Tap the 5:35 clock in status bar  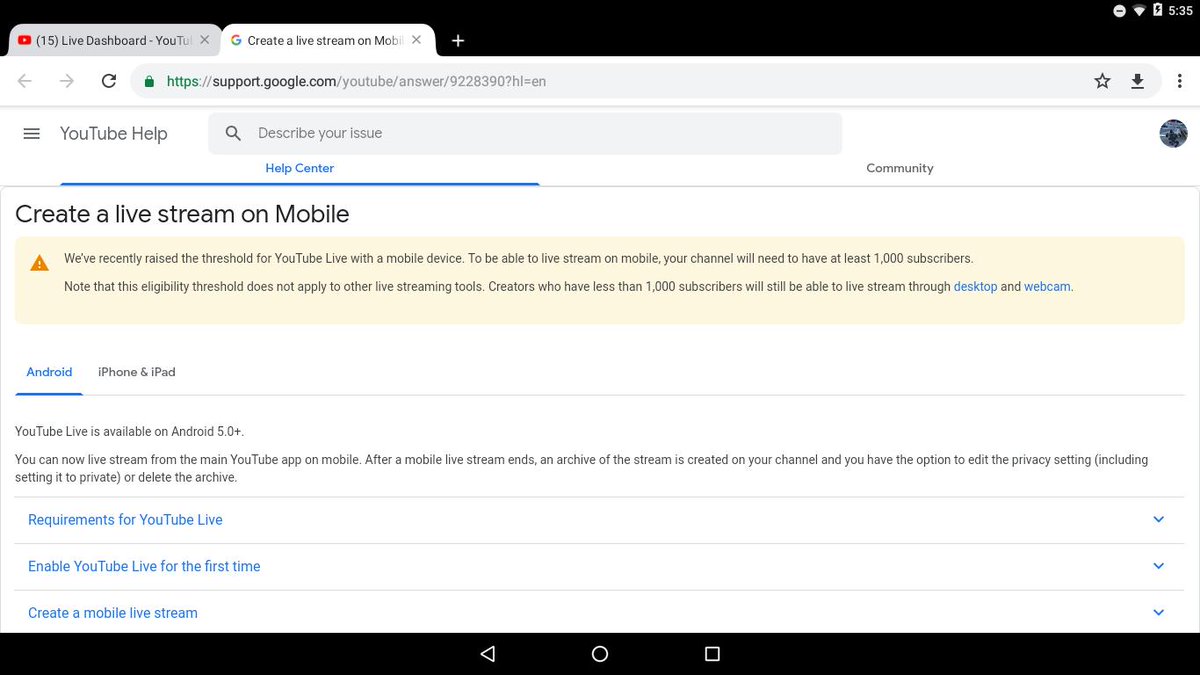click(x=1180, y=10)
